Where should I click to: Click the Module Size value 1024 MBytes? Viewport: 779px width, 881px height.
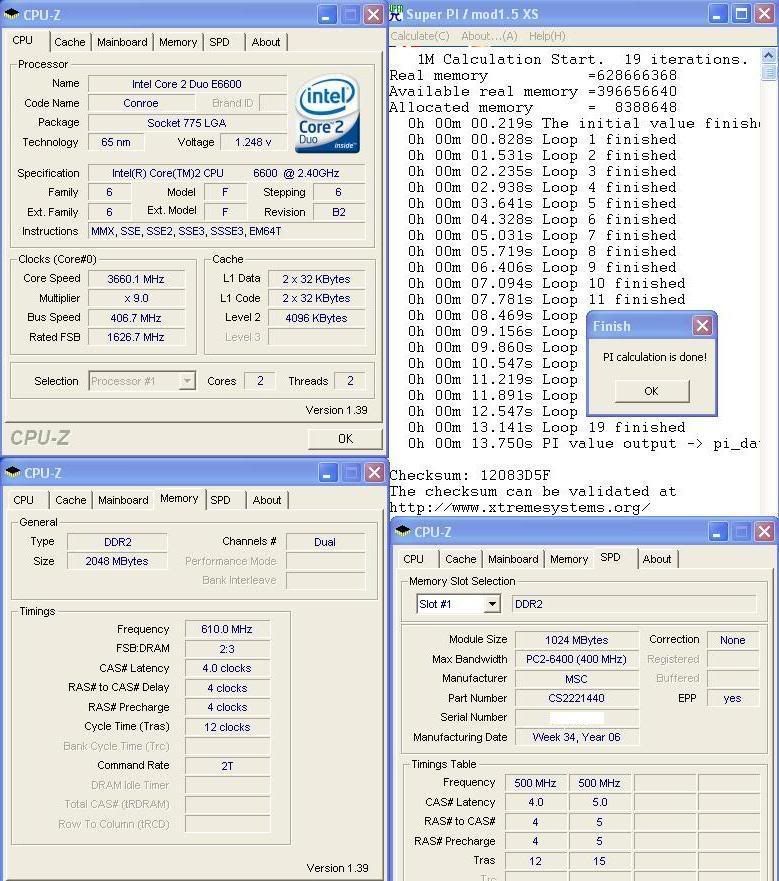pos(577,640)
